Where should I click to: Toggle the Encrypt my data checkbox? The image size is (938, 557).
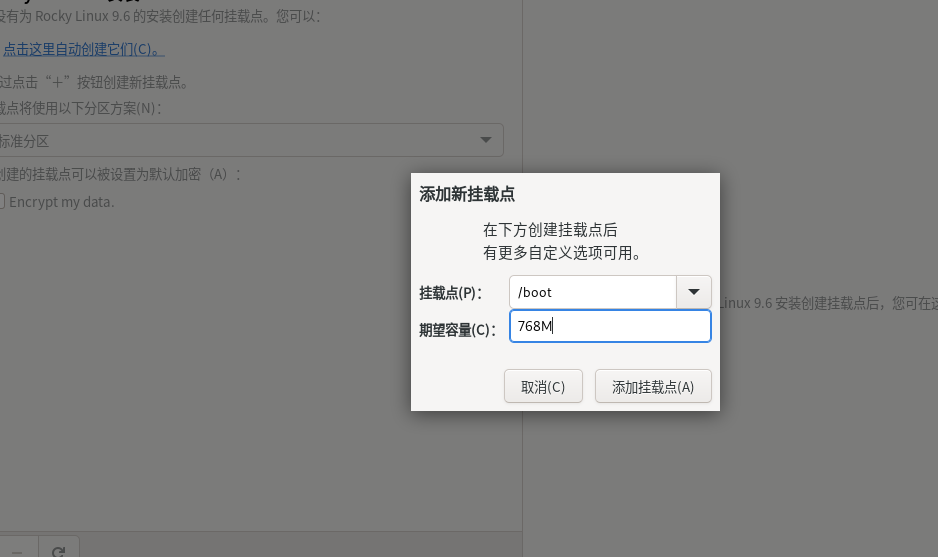coord(2,202)
